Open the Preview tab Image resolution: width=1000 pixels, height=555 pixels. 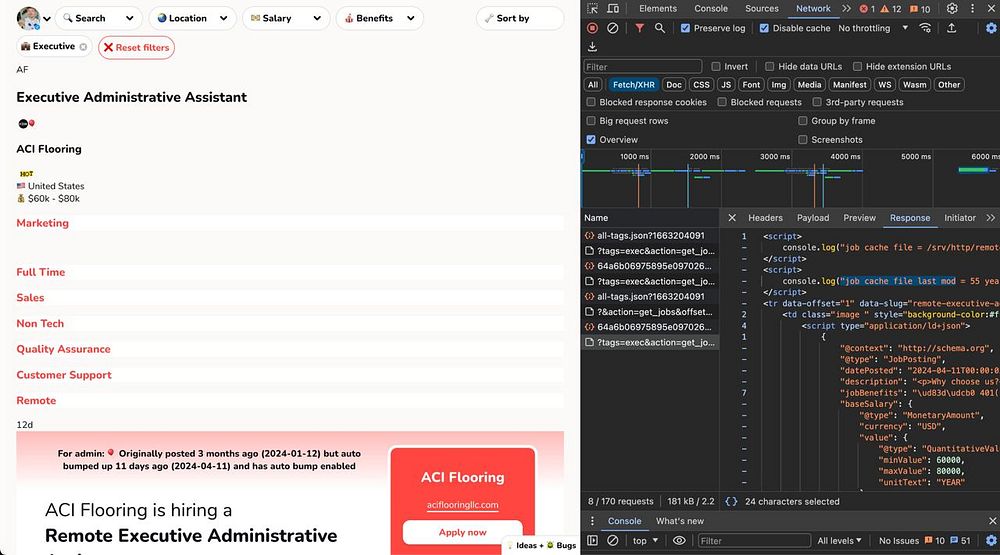tap(859, 218)
